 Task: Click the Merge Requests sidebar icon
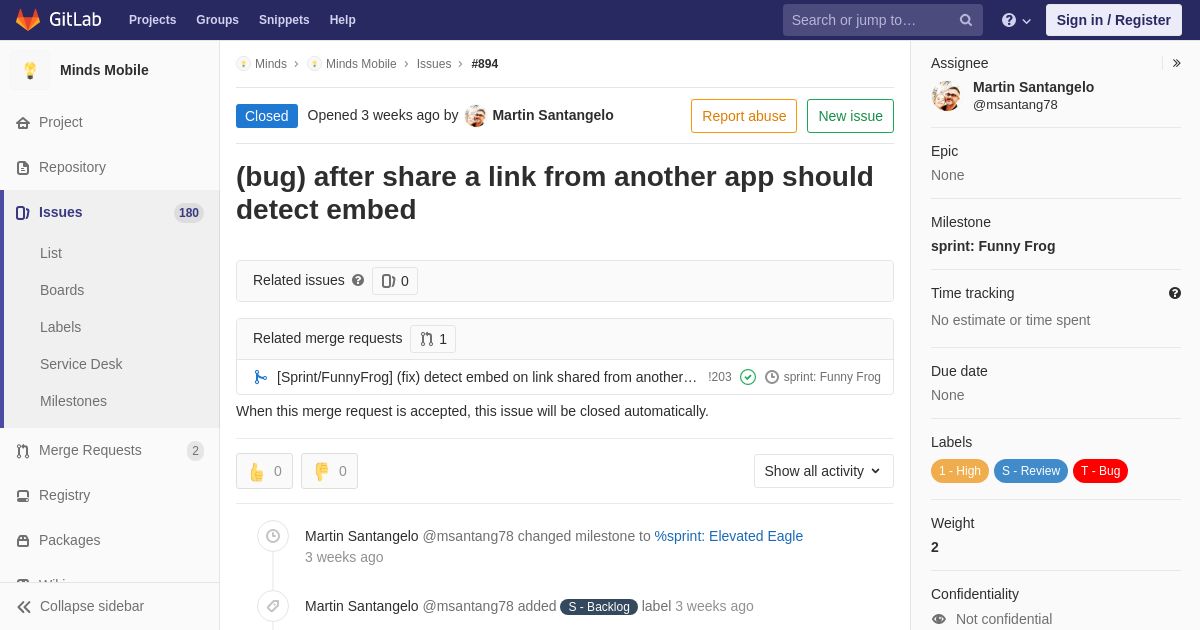click(23, 451)
